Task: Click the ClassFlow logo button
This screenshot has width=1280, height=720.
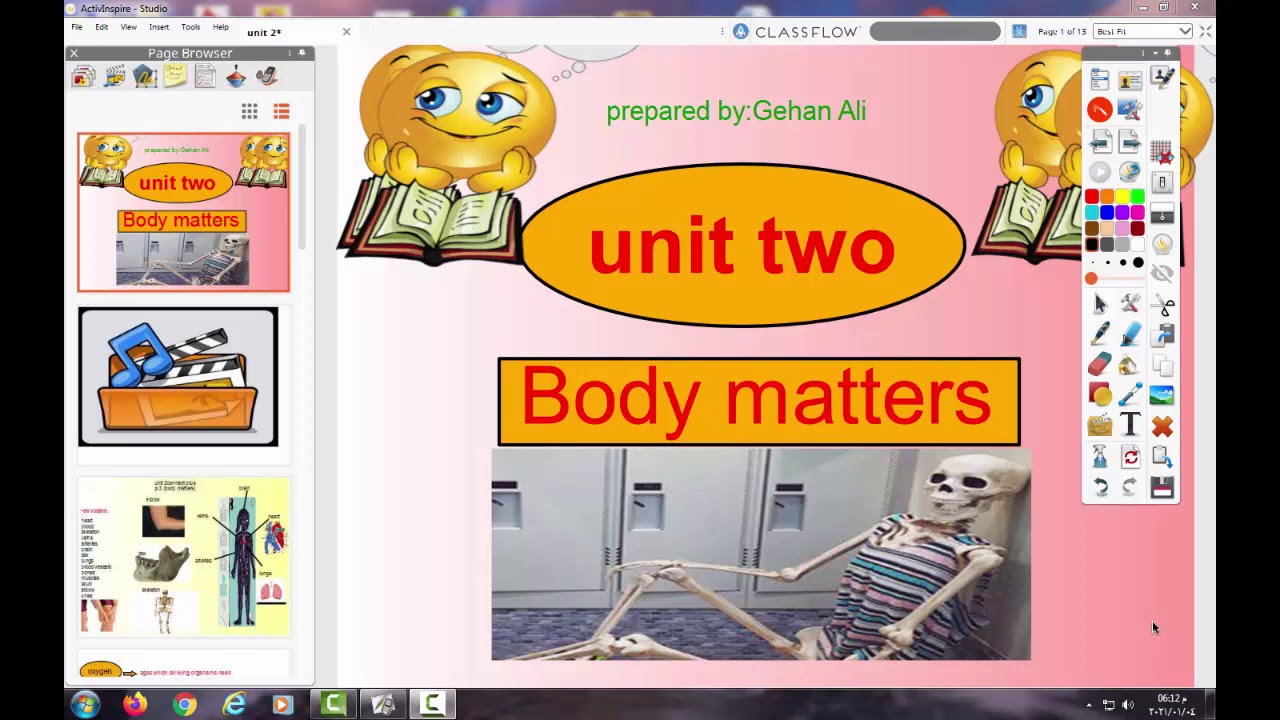Action: point(796,32)
